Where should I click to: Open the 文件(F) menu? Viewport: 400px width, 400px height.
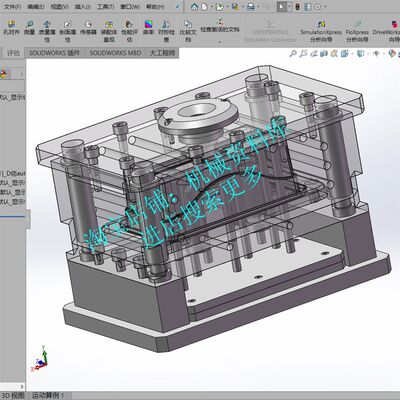point(12,7)
